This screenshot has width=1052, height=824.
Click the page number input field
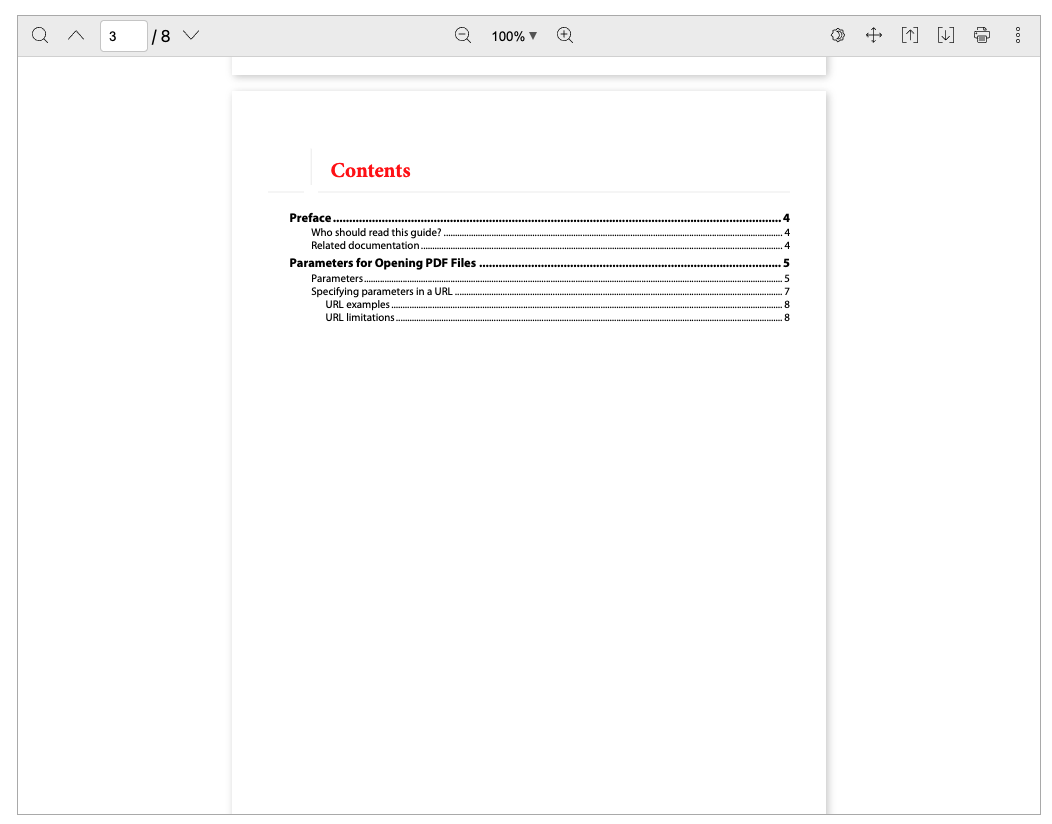tap(123, 35)
